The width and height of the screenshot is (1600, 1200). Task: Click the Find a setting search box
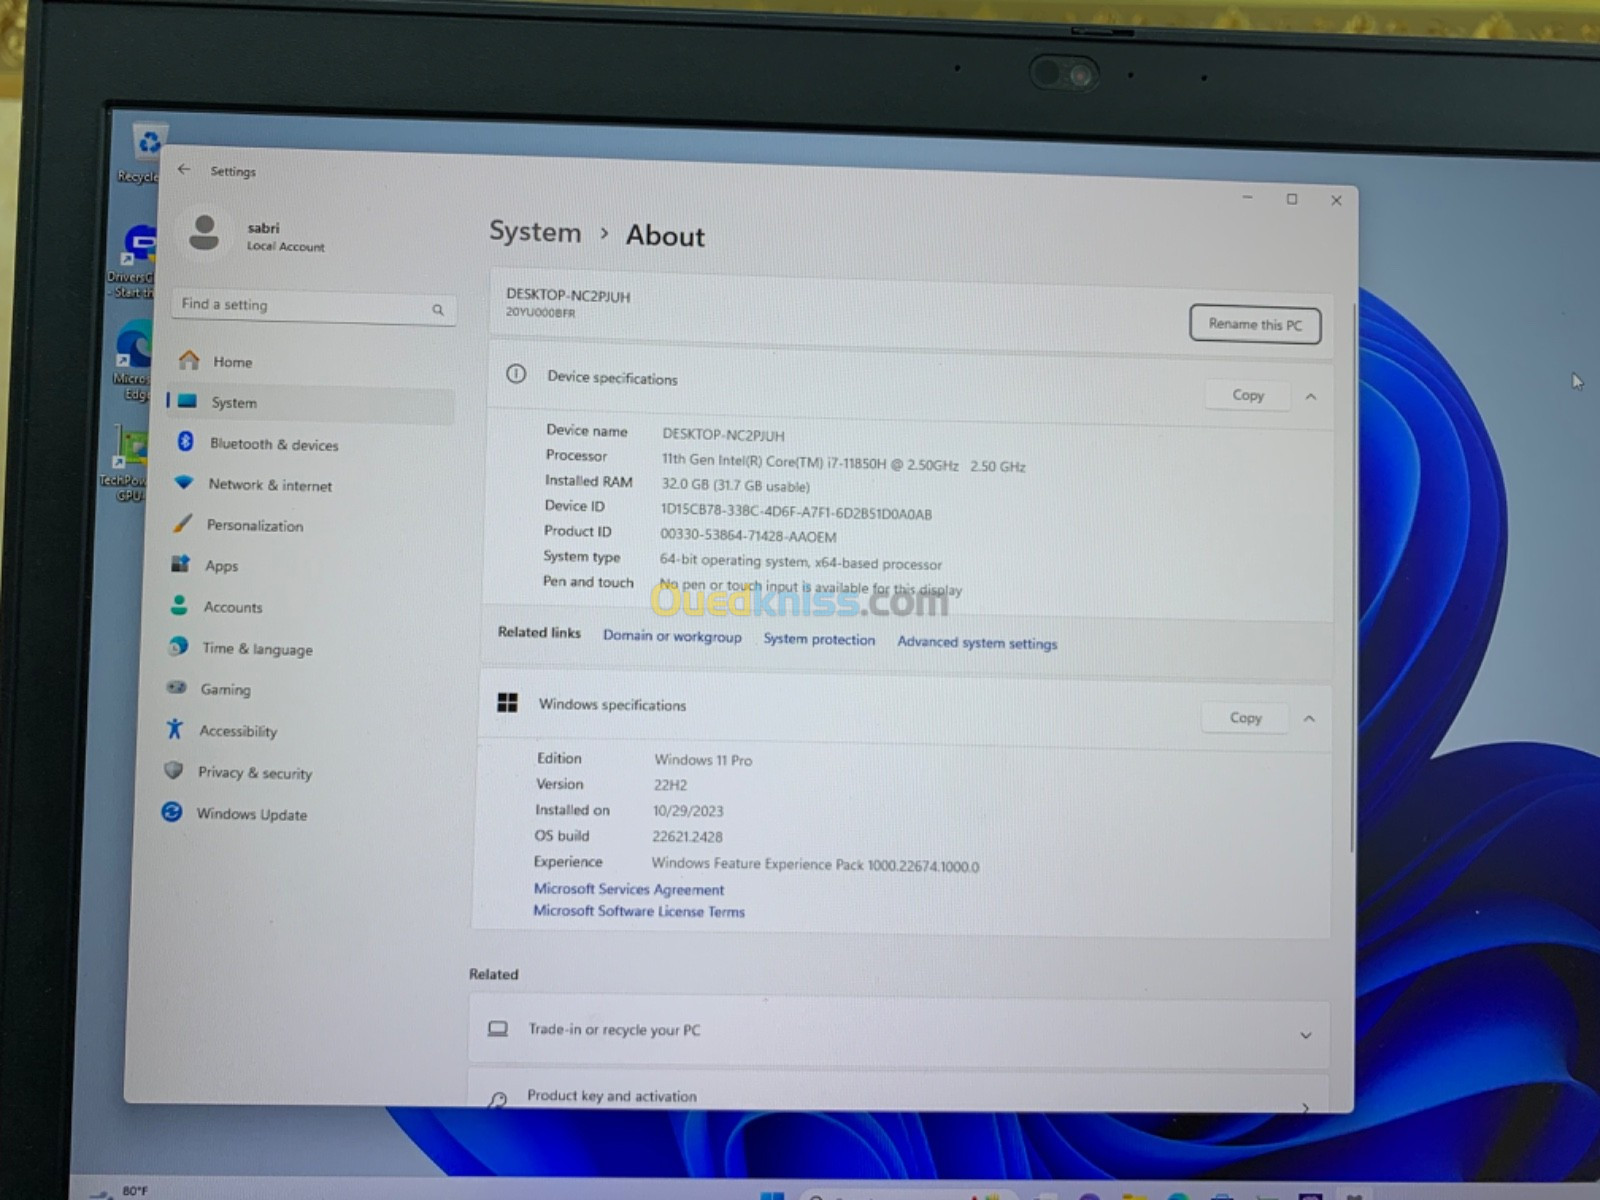313,306
